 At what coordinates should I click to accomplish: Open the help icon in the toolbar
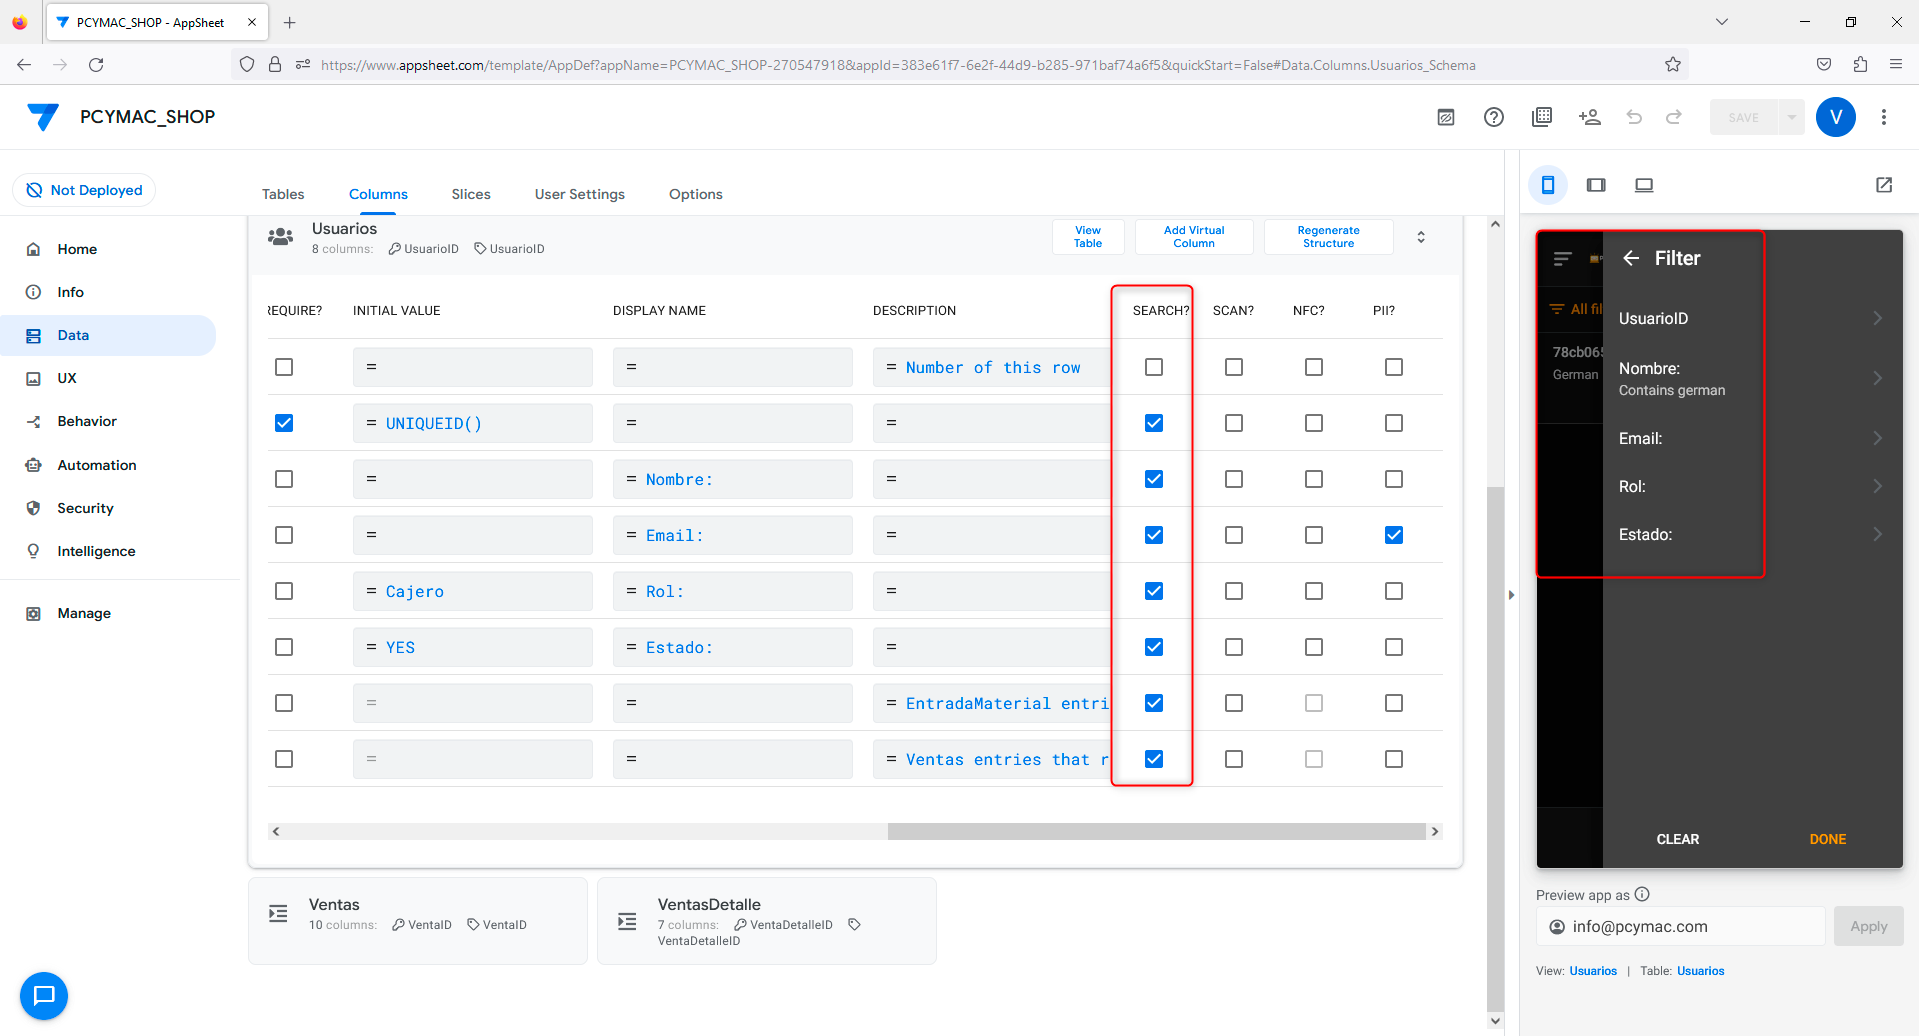click(1493, 117)
